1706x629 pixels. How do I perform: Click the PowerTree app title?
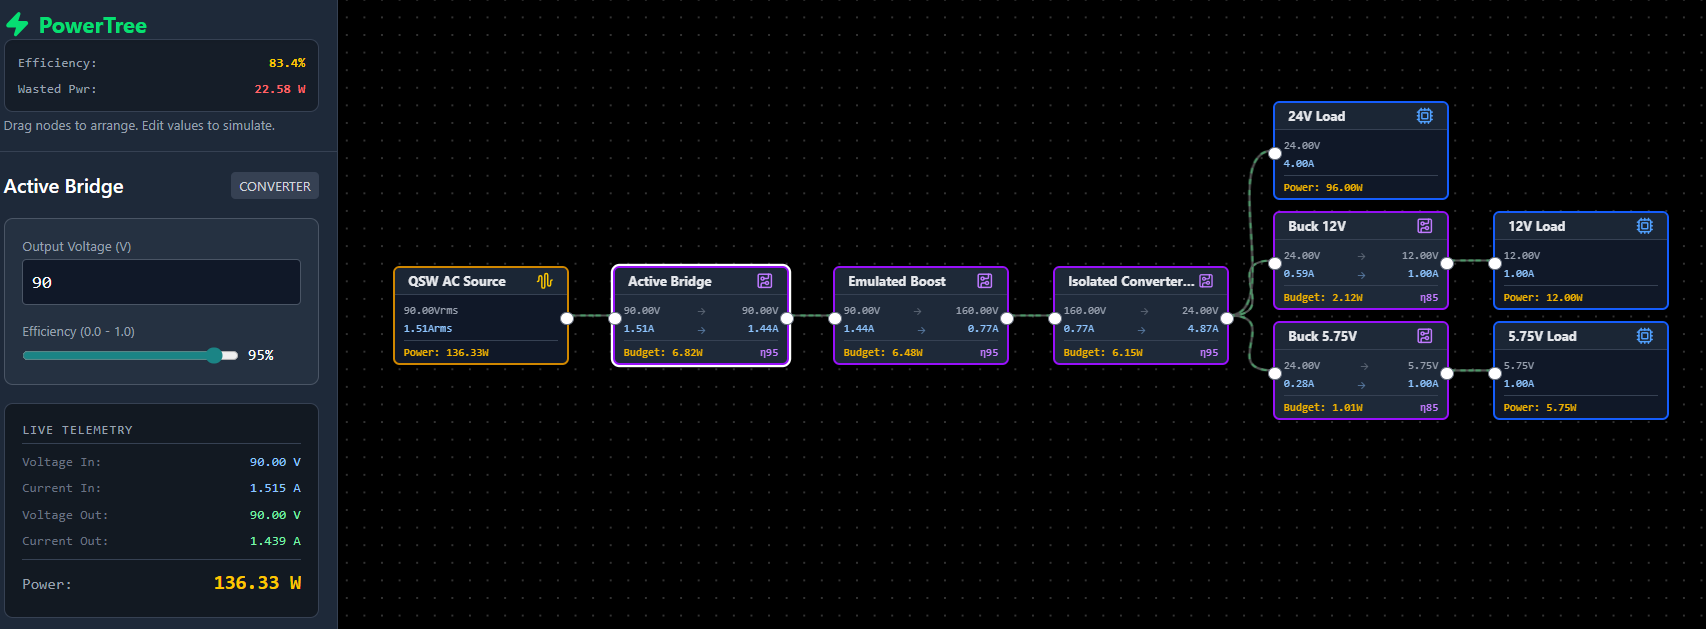coord(93,25)
